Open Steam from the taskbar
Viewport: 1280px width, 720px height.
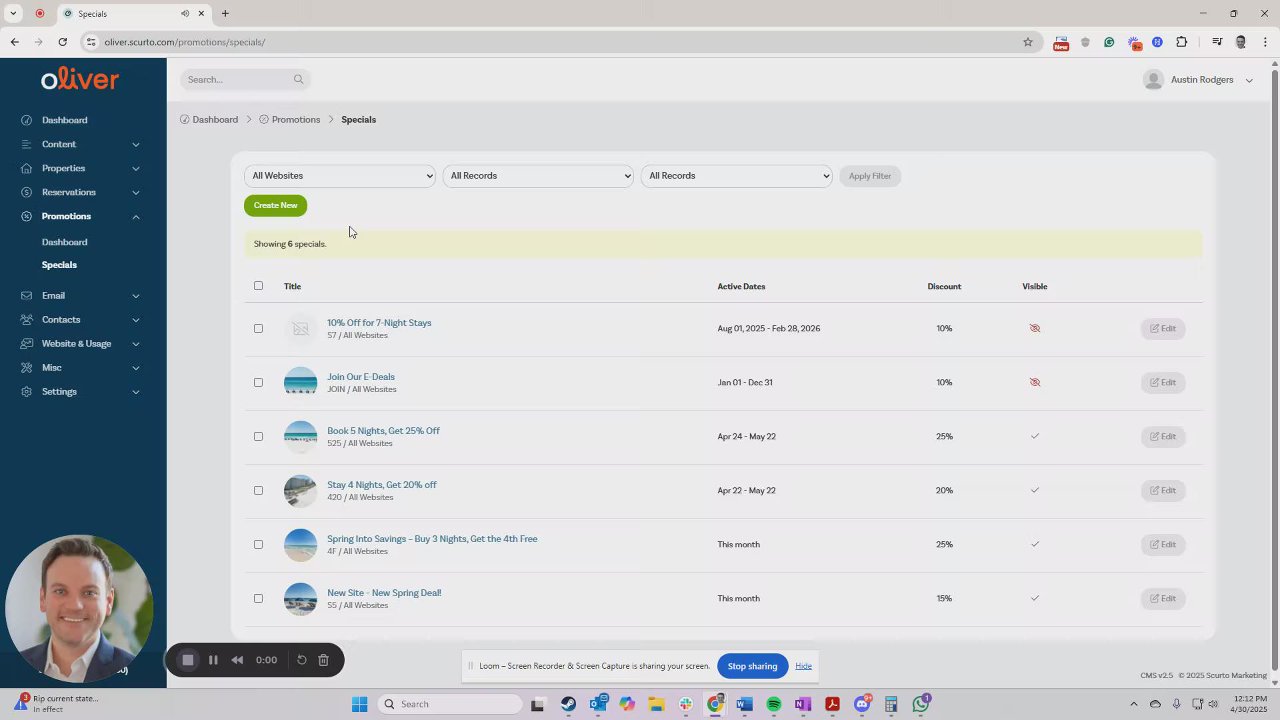tap(568, 704)
